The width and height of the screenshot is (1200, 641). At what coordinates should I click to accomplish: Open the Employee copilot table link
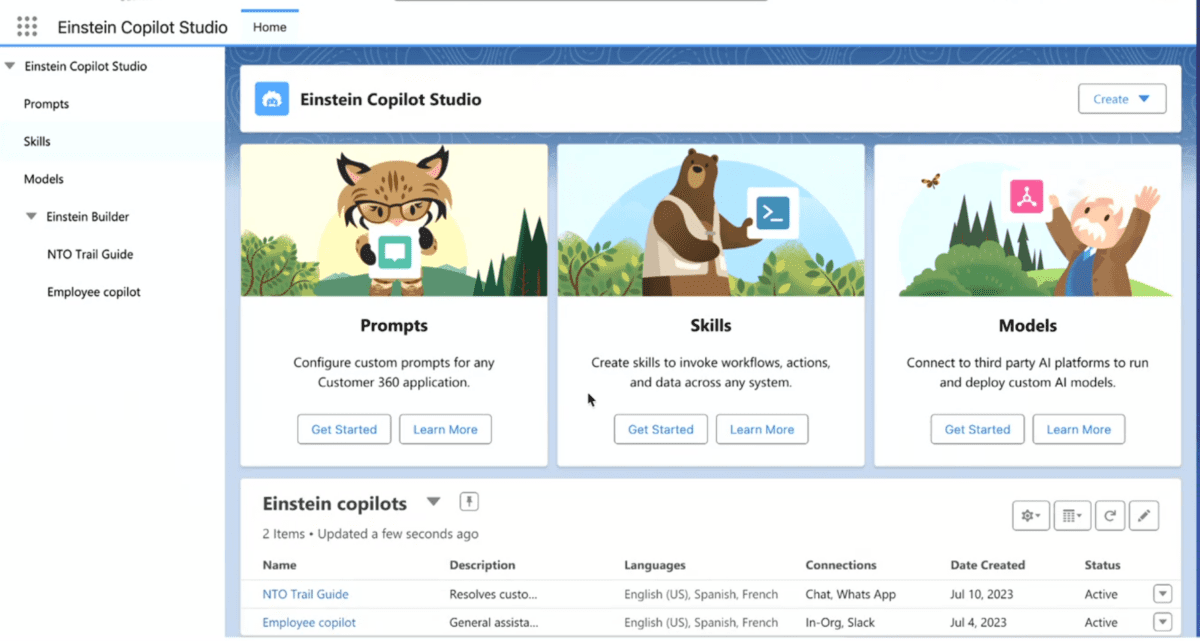point(309,622)
